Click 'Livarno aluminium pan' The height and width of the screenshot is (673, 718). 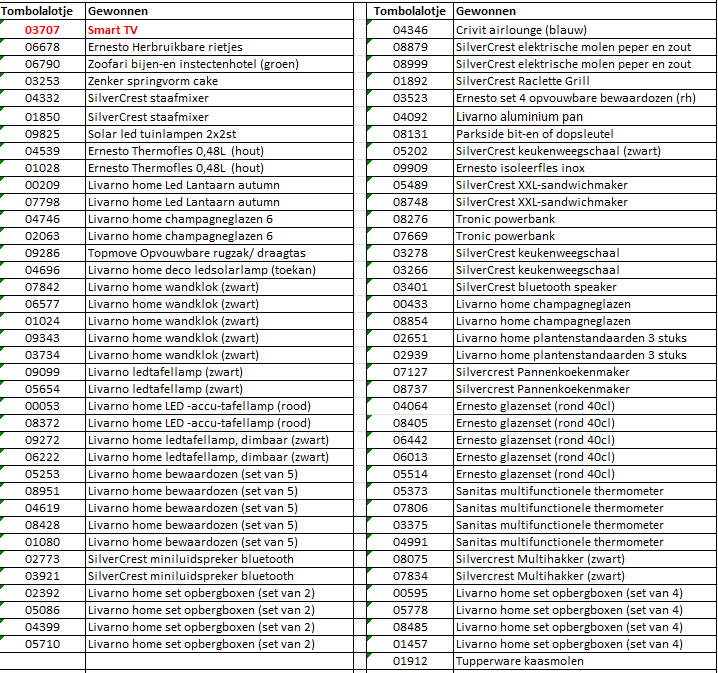click(519, 117)
